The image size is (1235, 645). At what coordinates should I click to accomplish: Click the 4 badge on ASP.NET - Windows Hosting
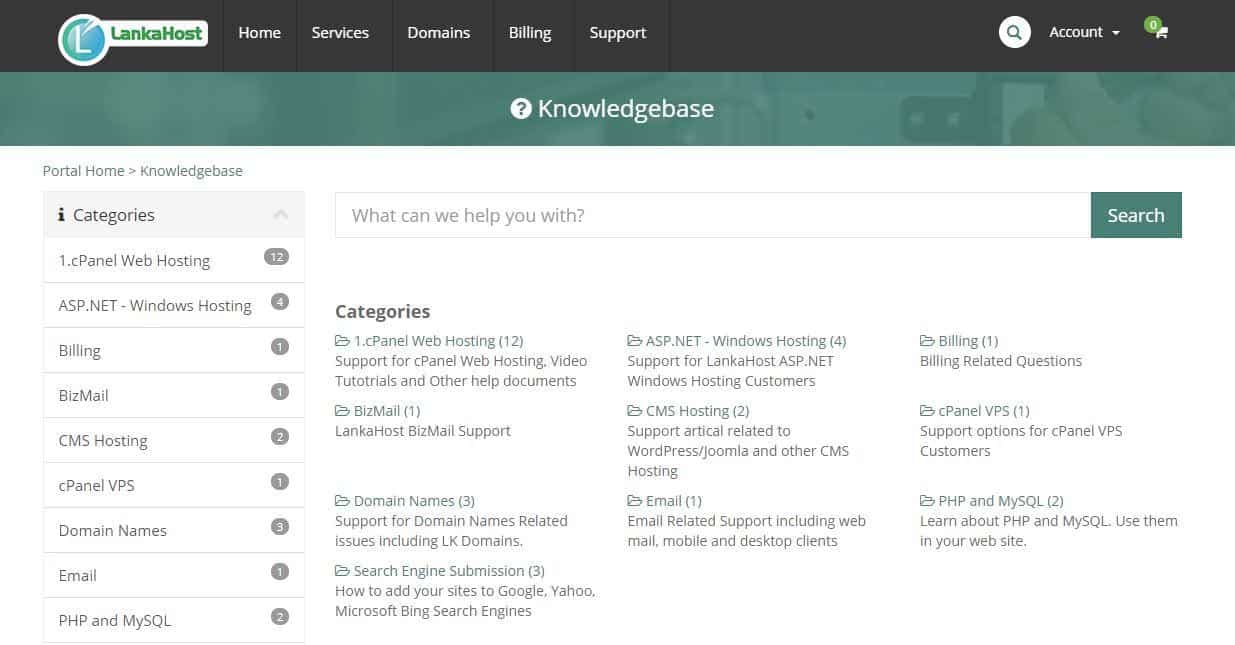280,302
